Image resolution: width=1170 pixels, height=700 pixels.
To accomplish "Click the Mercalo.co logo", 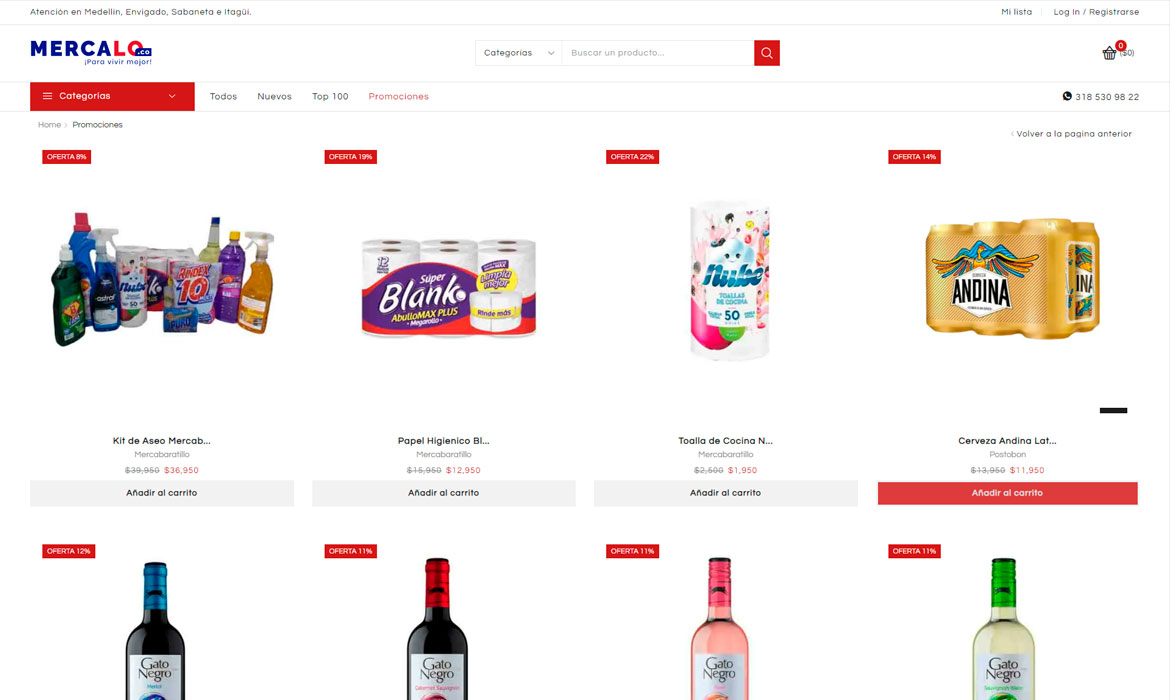I will pyautogui.click(x=91, y=52).
